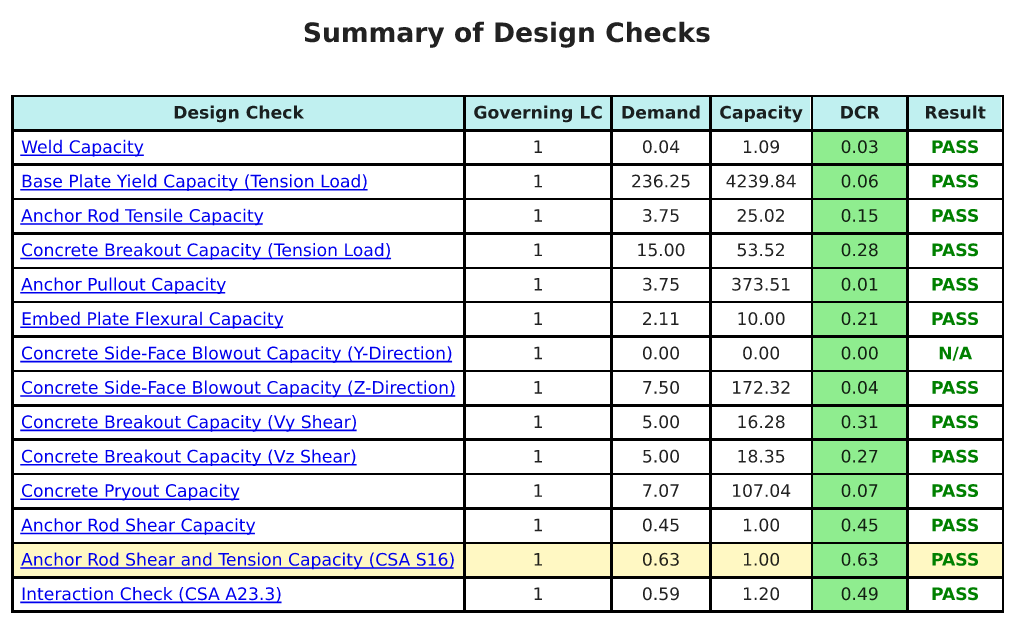View the Anchor Pullout Capacity check
Screen dimensions: 1015x627
click(x=123, y=285)
